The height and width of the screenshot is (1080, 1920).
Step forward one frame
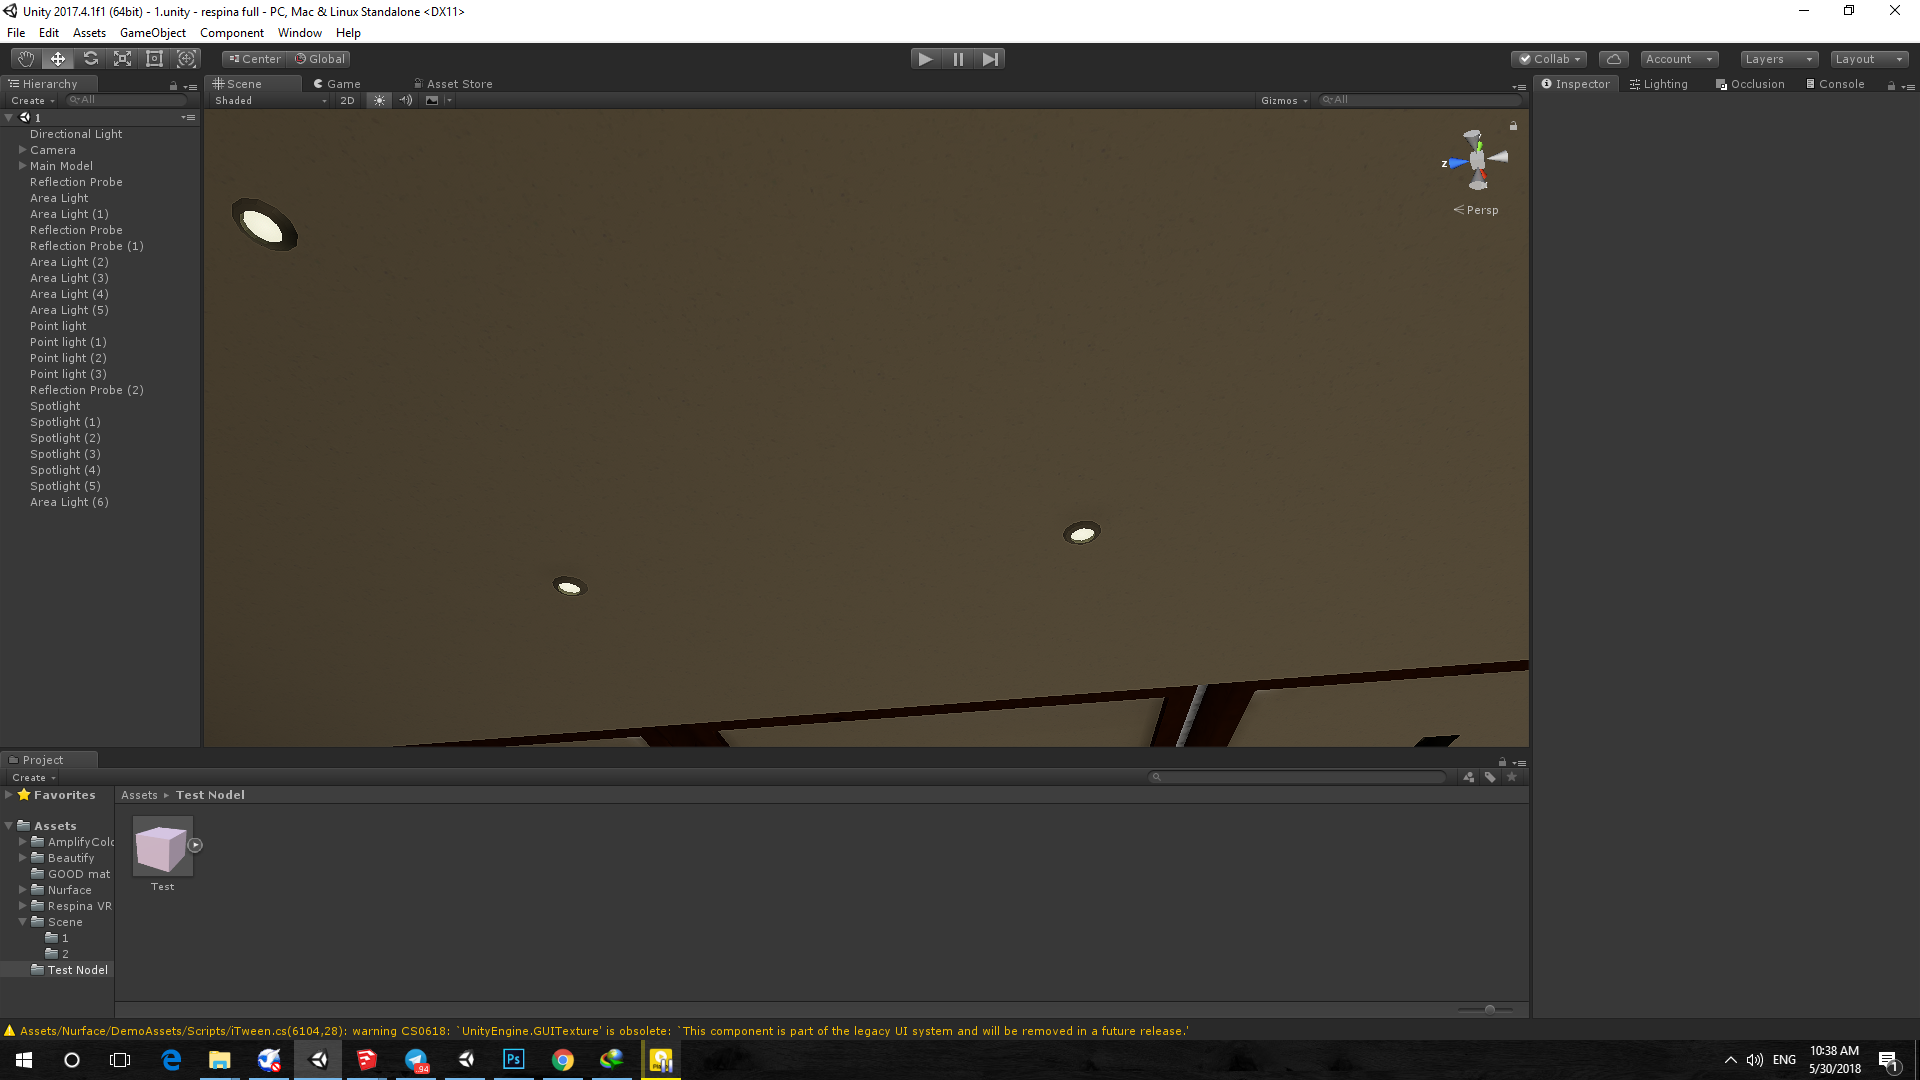point(990,59)
